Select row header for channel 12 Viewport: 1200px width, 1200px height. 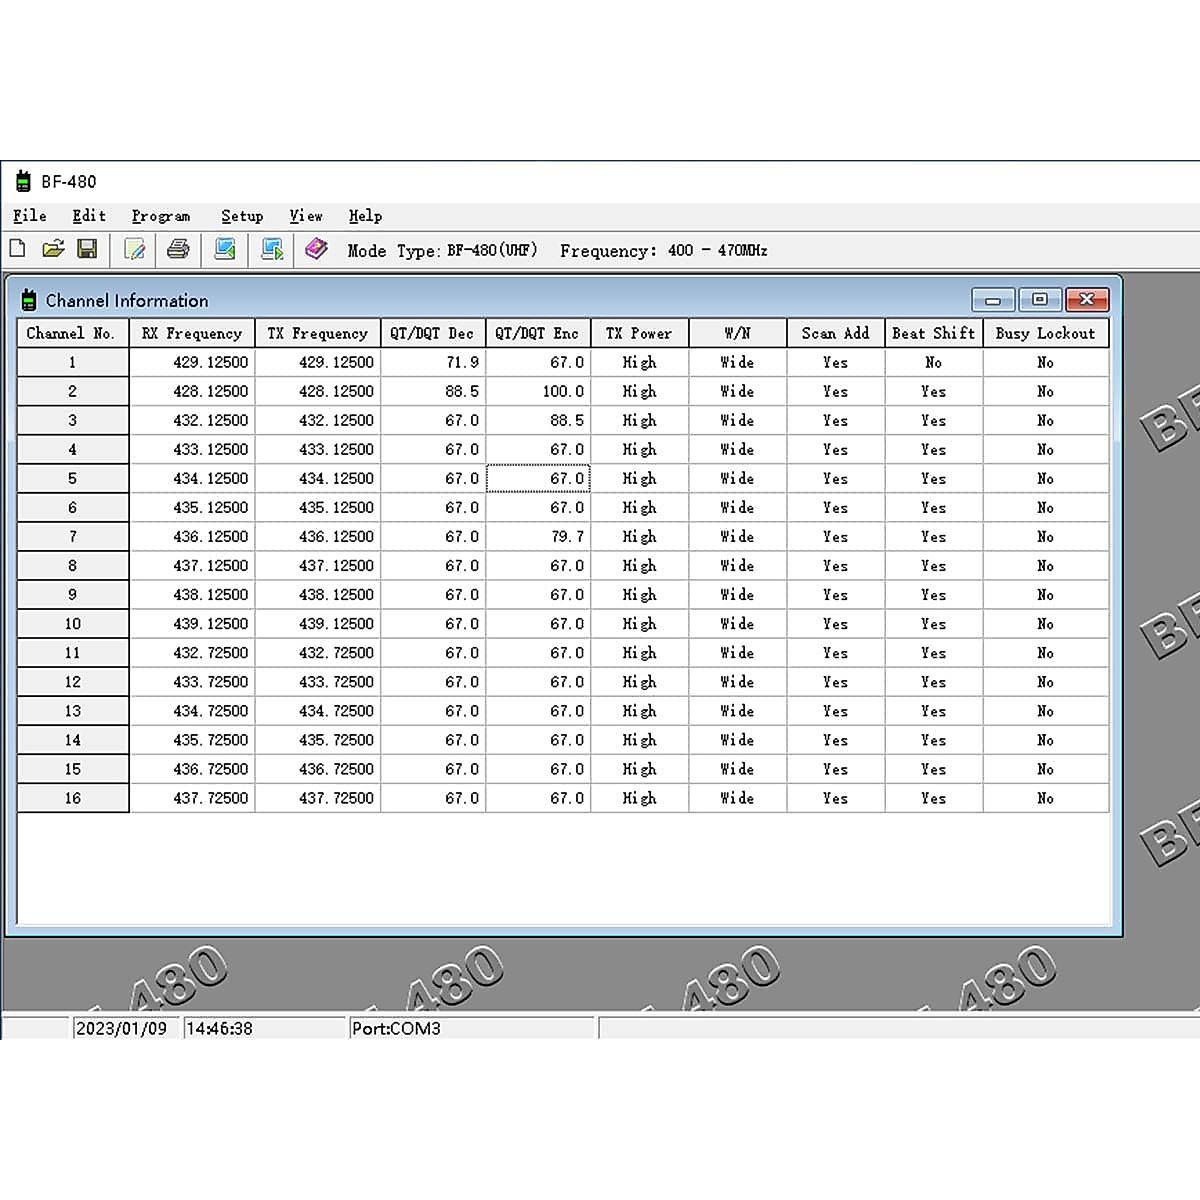[x=72, y=682]
